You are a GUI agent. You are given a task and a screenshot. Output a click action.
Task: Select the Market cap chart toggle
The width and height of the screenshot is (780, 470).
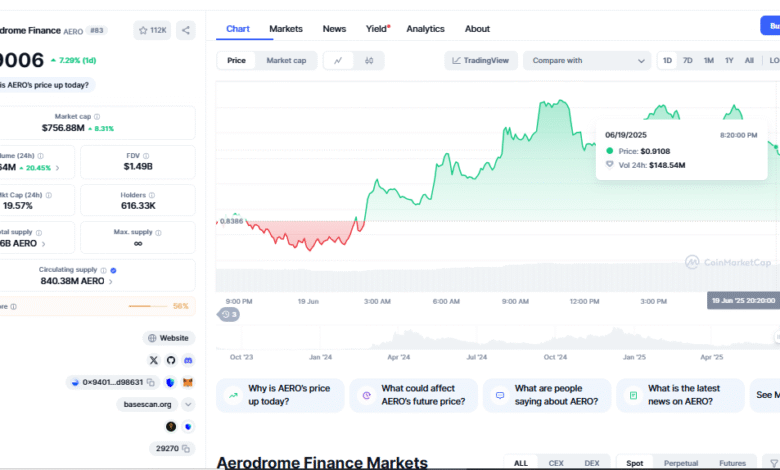pos(286,61)
